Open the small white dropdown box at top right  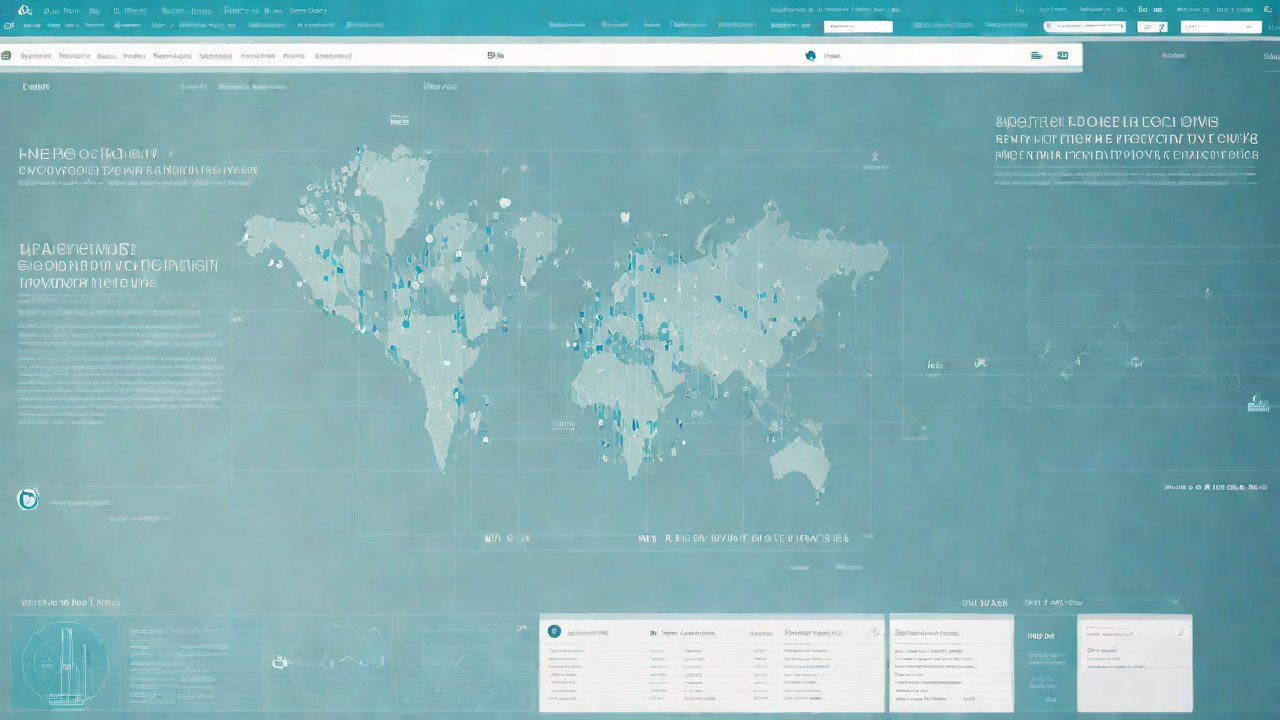(1151, 26)
